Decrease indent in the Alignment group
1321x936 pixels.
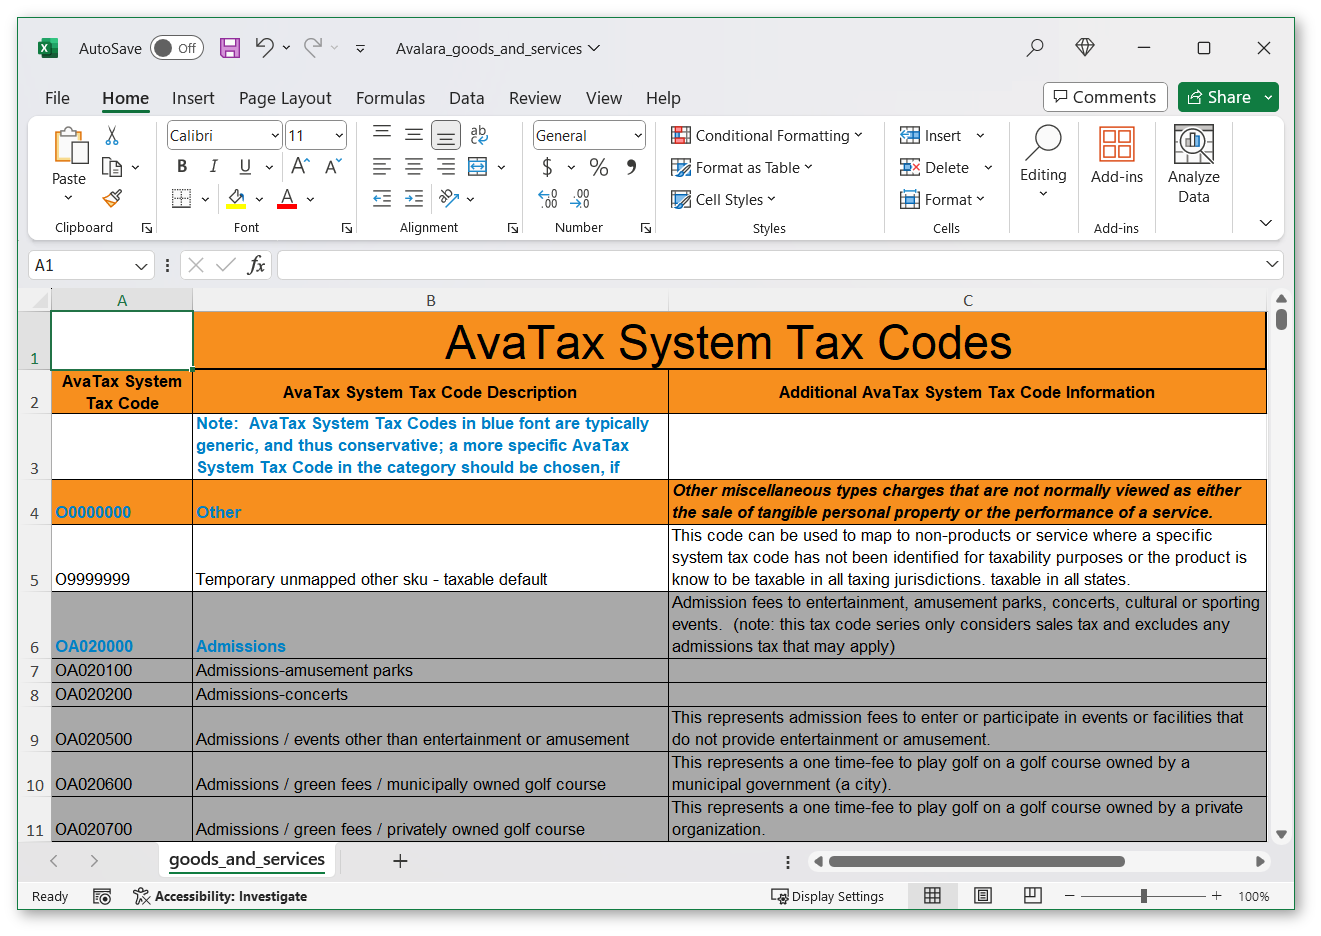point(382,199)
